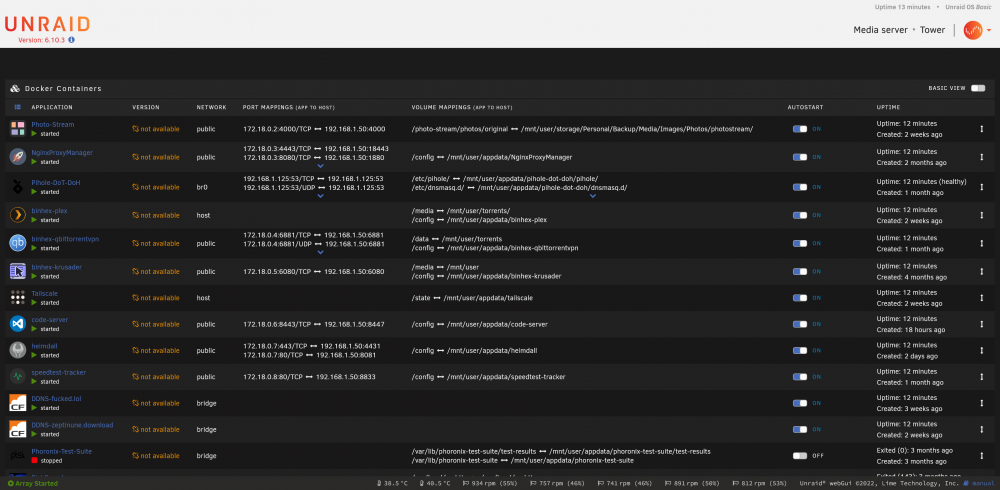The image size is (1000, 490).
Task: Click the Docker Containers header icon
Action: click(x=15, y=89)
